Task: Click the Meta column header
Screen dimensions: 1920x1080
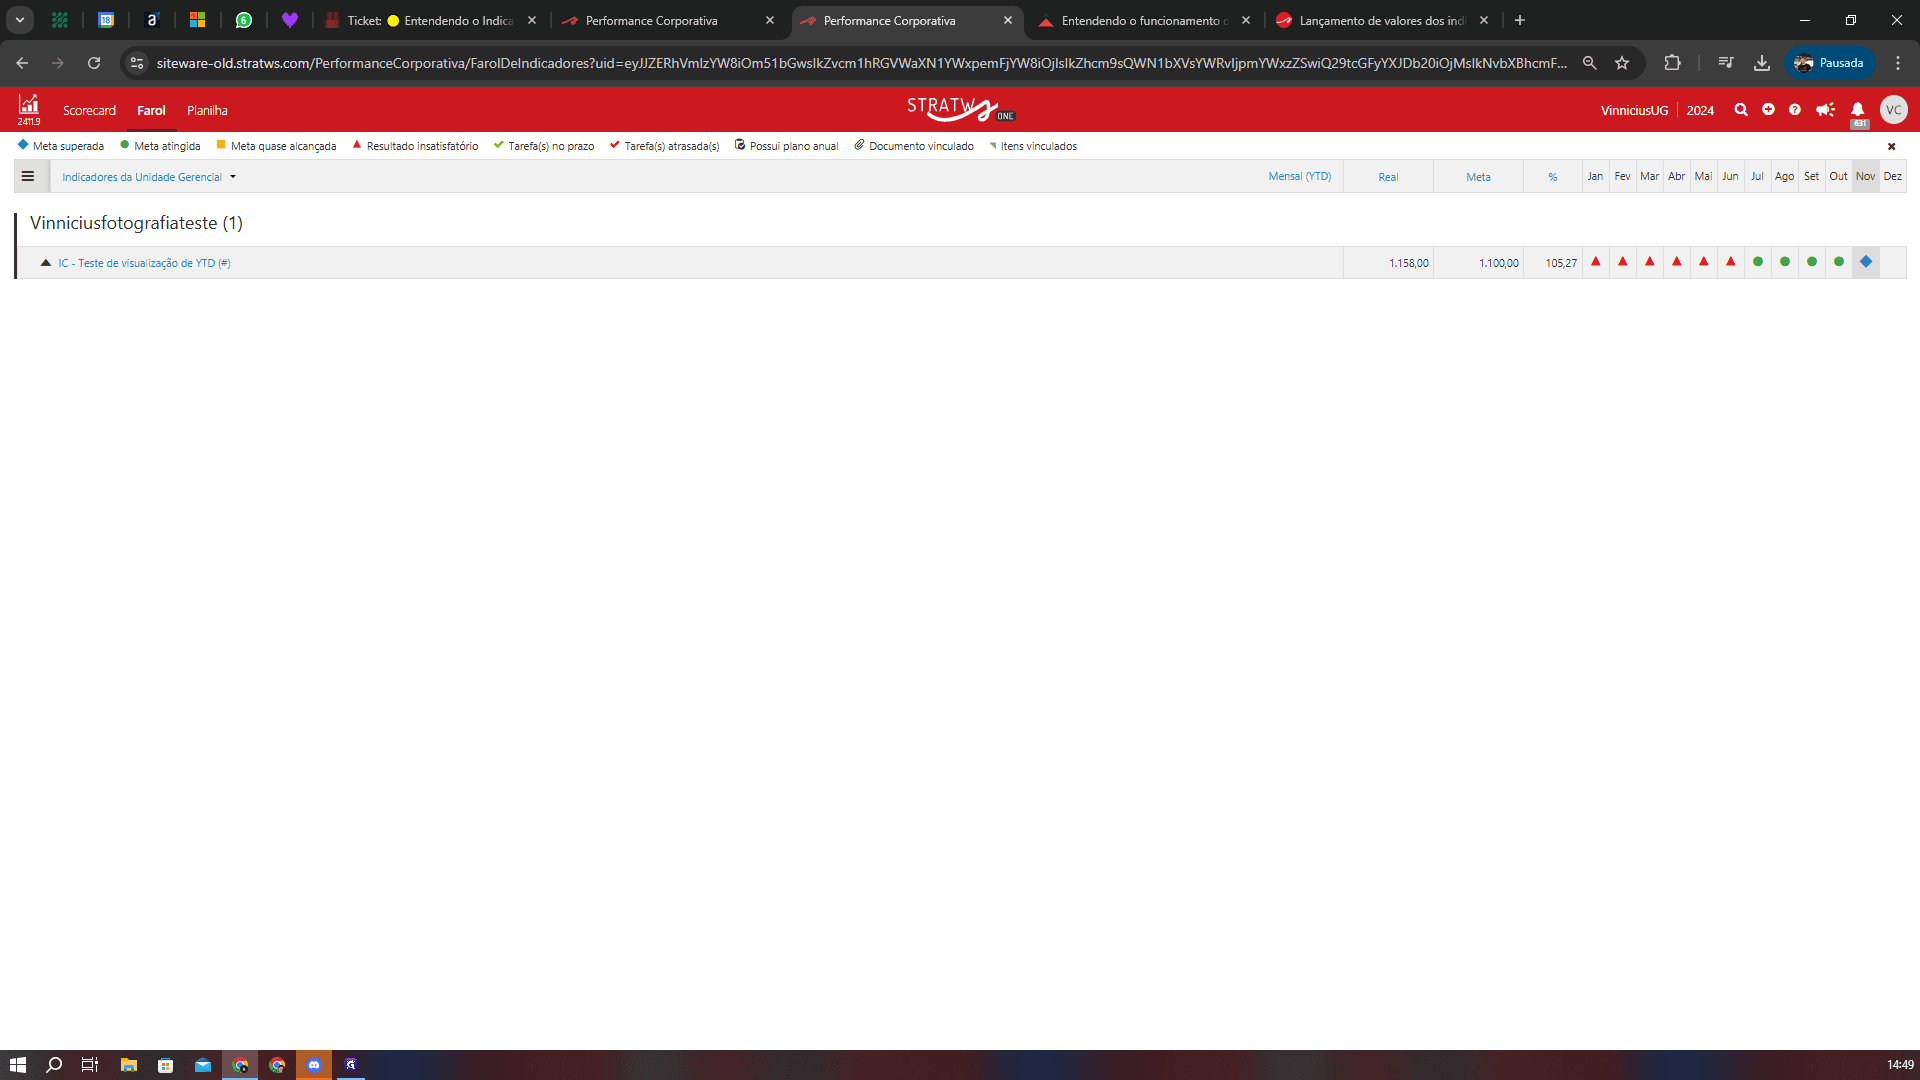Action: pyautogui.click(x=1478, y=177)
